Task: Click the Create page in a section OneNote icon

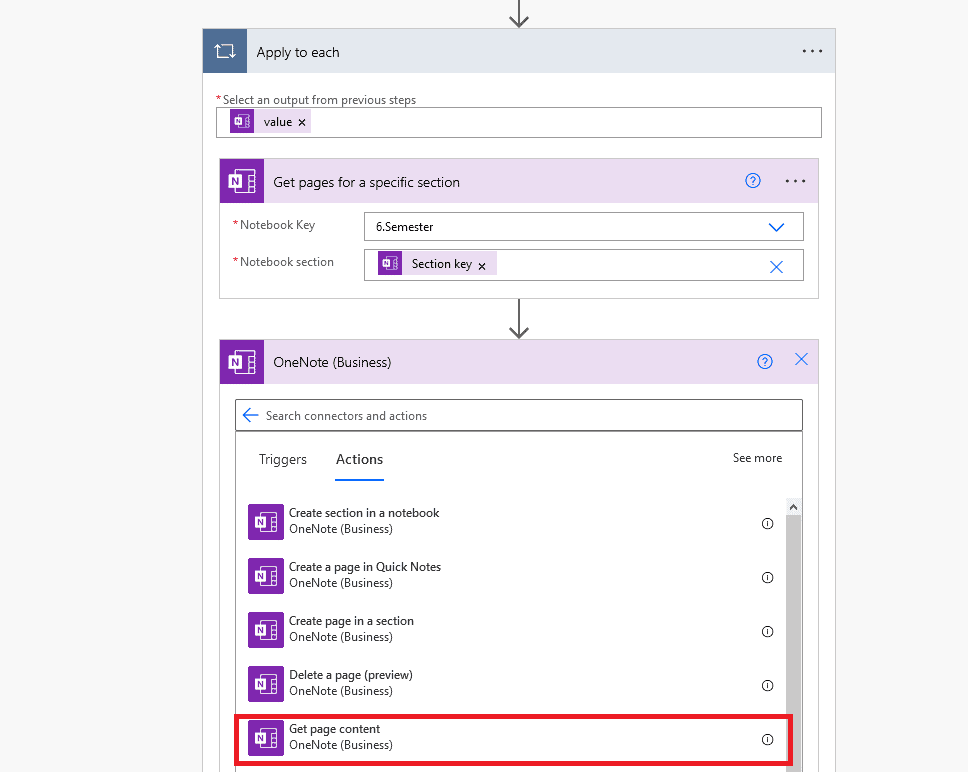Action: 266,630
